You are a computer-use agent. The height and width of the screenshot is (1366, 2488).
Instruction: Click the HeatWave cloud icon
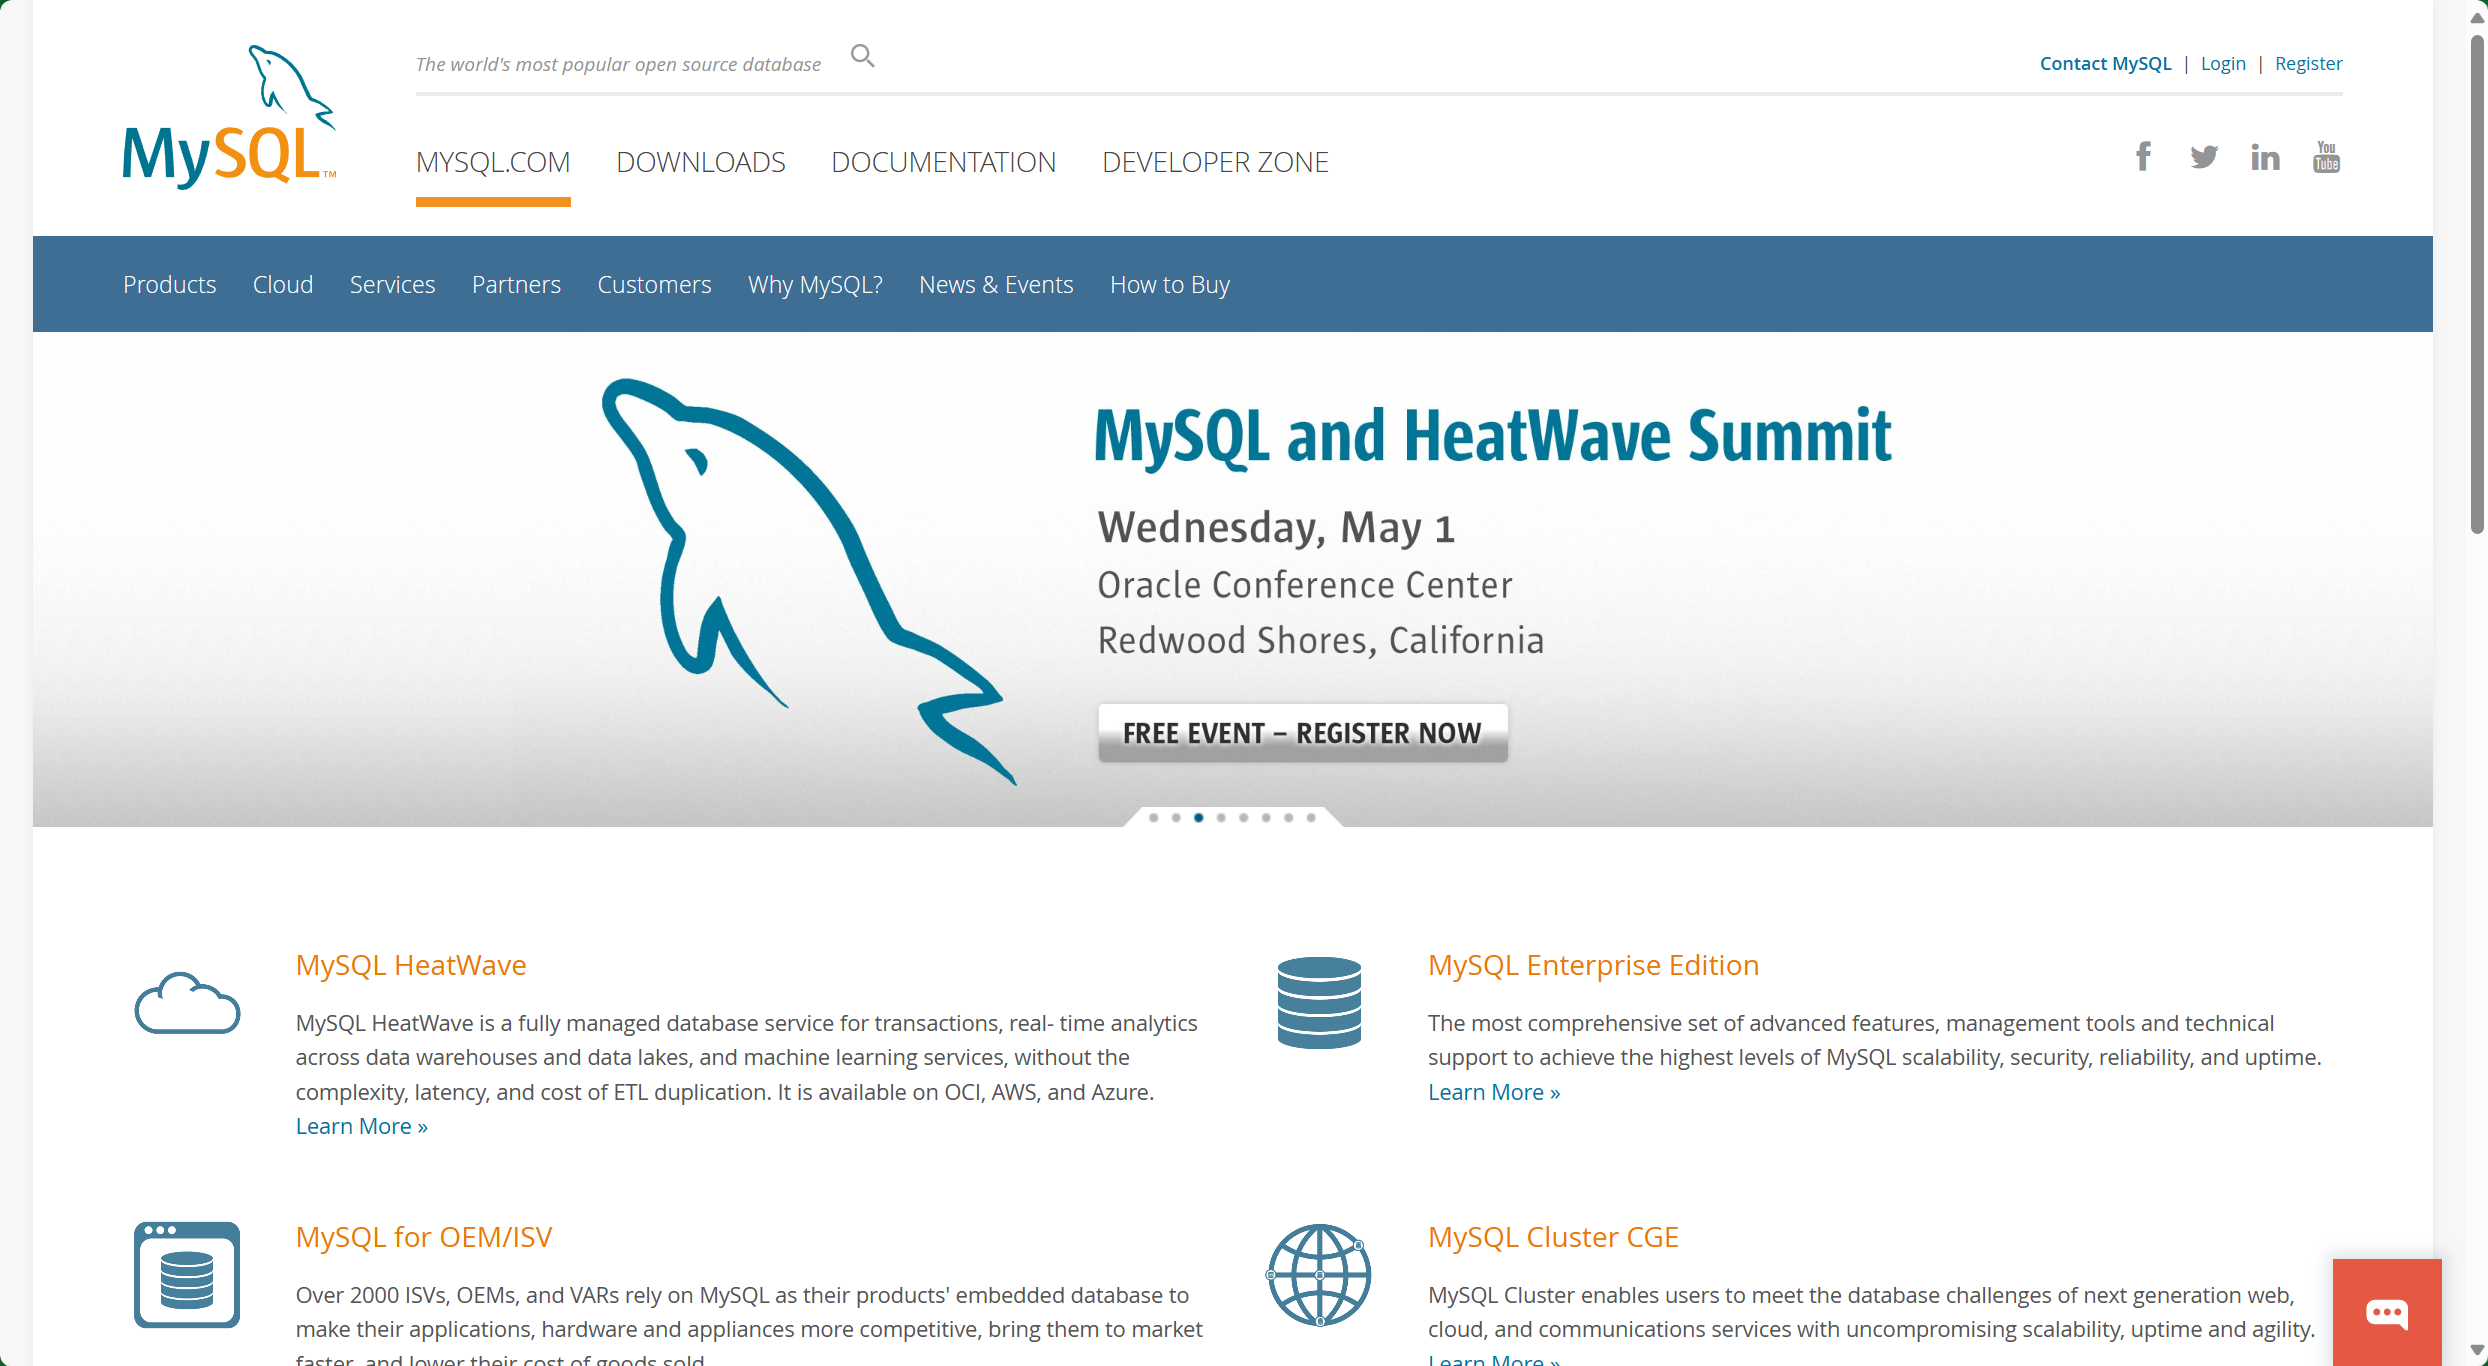187,1003
